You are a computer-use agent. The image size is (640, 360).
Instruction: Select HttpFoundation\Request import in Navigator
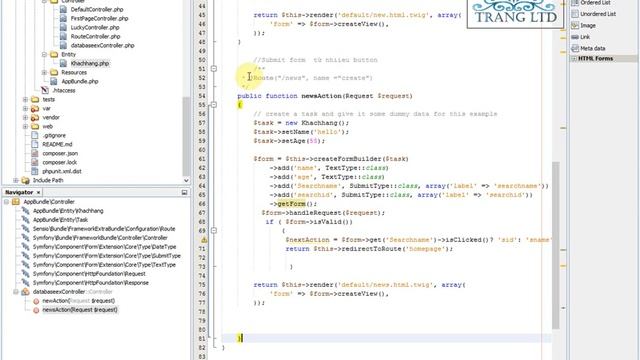click(x=89, y=273)
